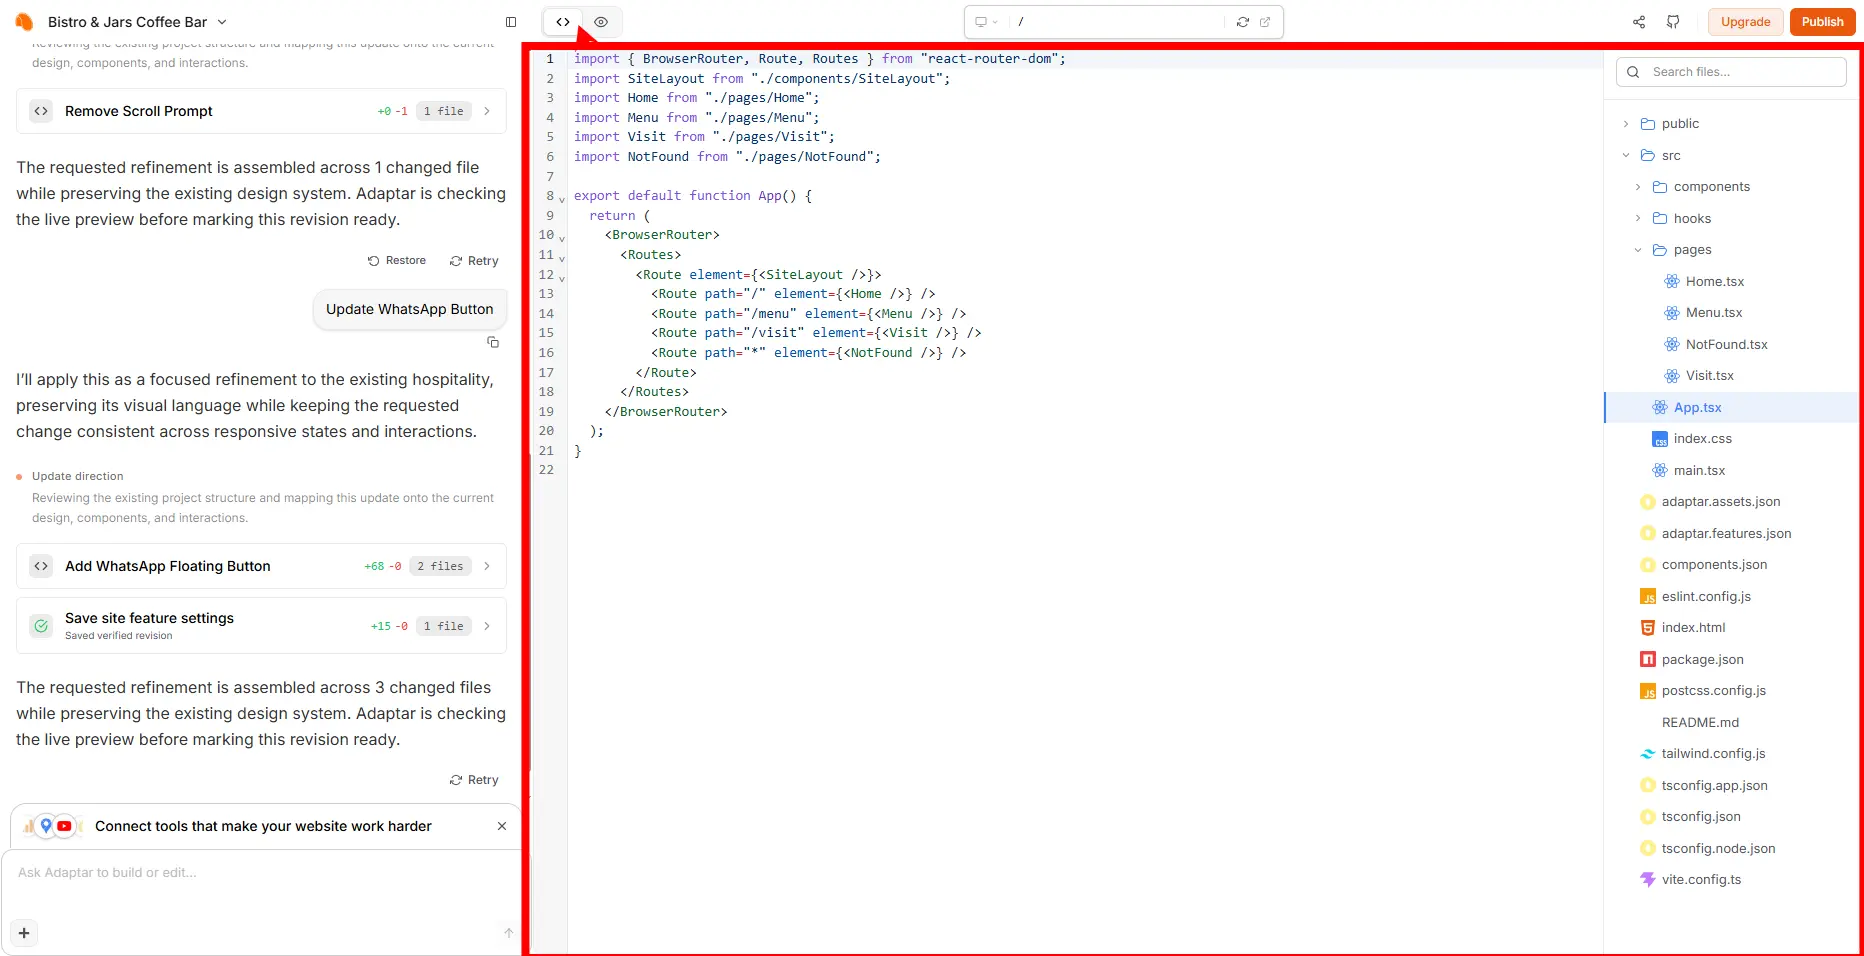Fold the App function at line 8
This screenshot has width=1864, height=956.
[562, 199]
